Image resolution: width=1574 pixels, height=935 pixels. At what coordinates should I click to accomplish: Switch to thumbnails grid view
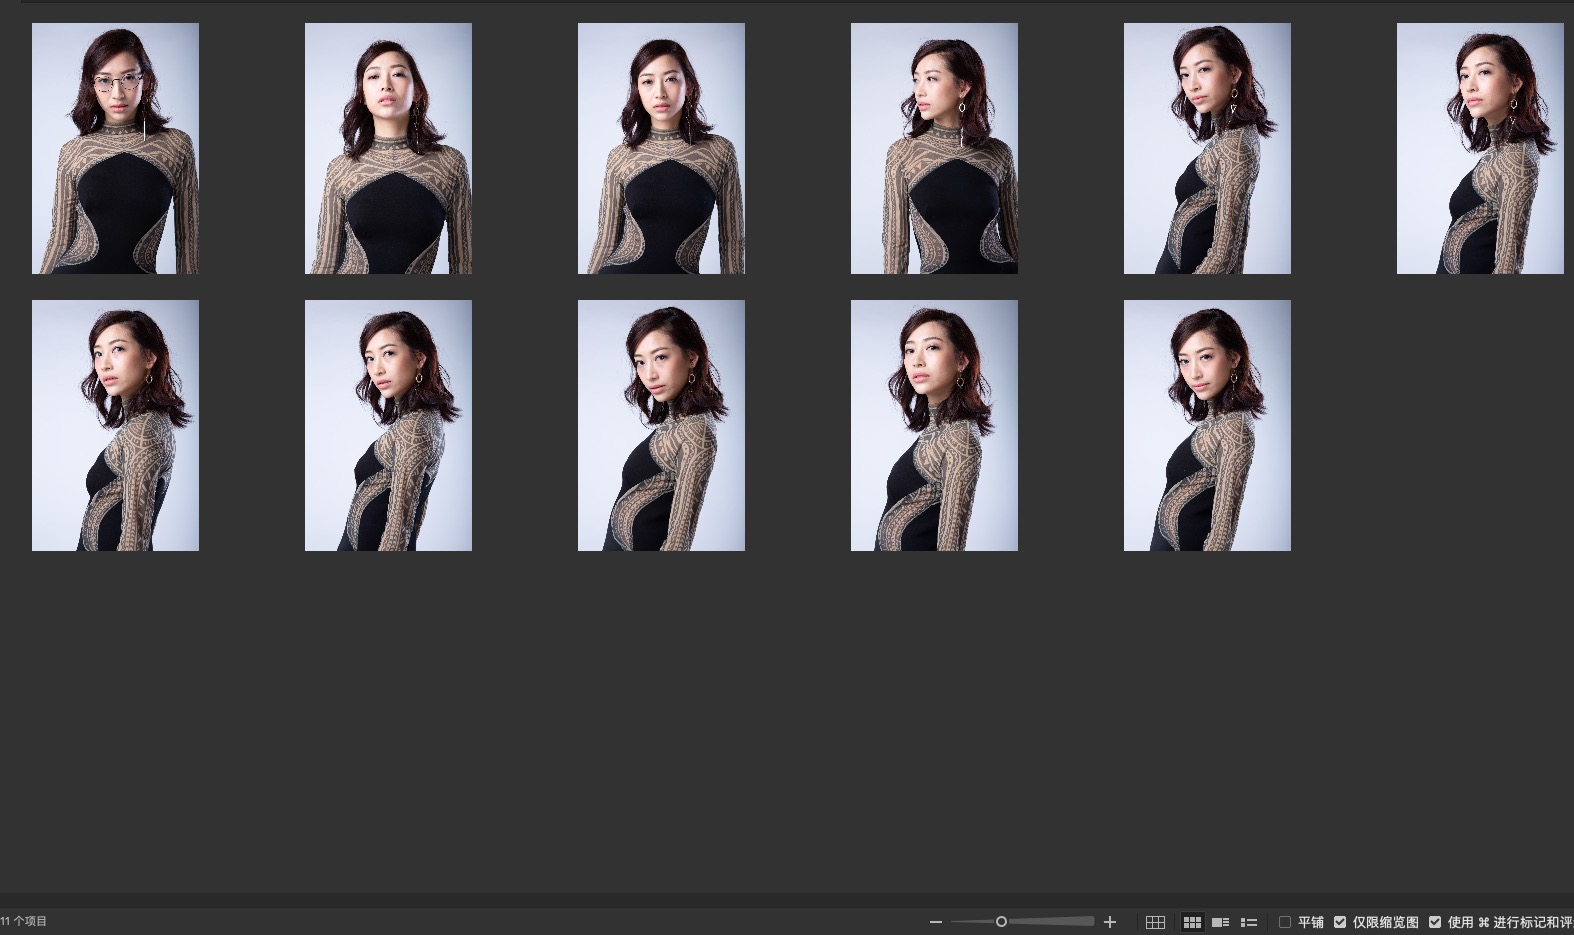point(1192,922)
